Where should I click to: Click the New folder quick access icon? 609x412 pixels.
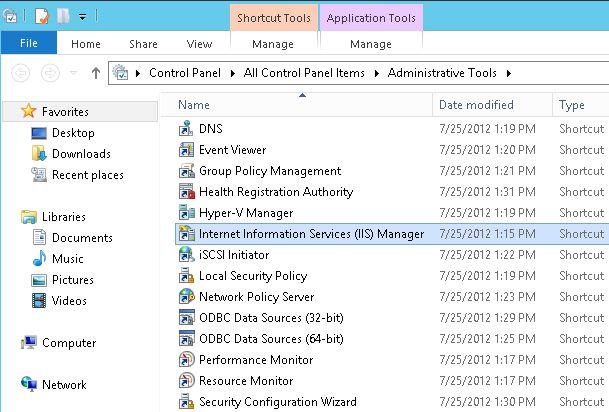click(x=63, y=16)
